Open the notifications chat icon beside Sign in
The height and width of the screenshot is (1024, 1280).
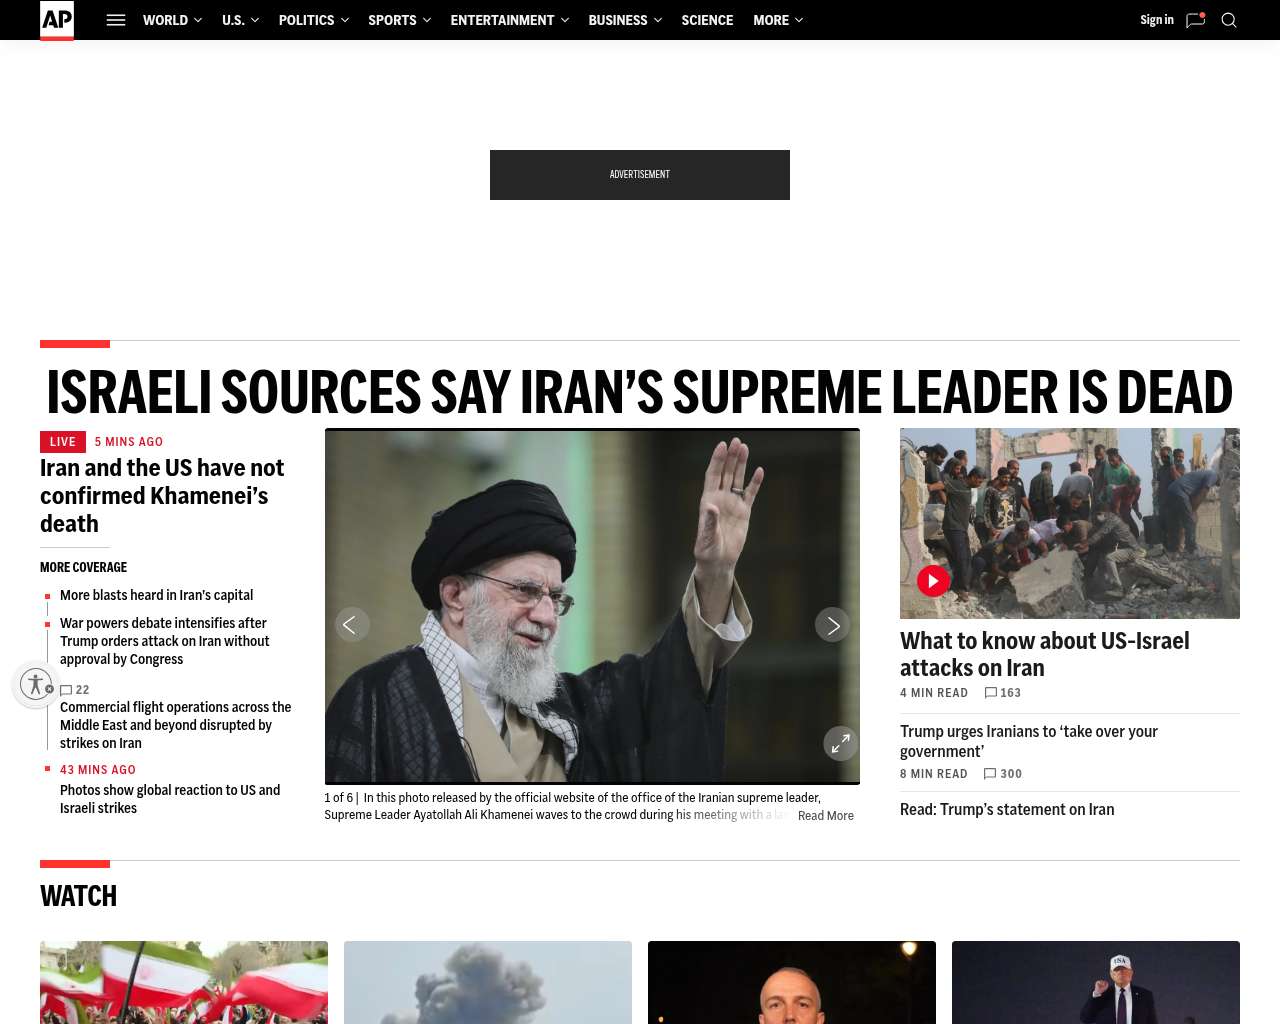tap(1195, 20)
